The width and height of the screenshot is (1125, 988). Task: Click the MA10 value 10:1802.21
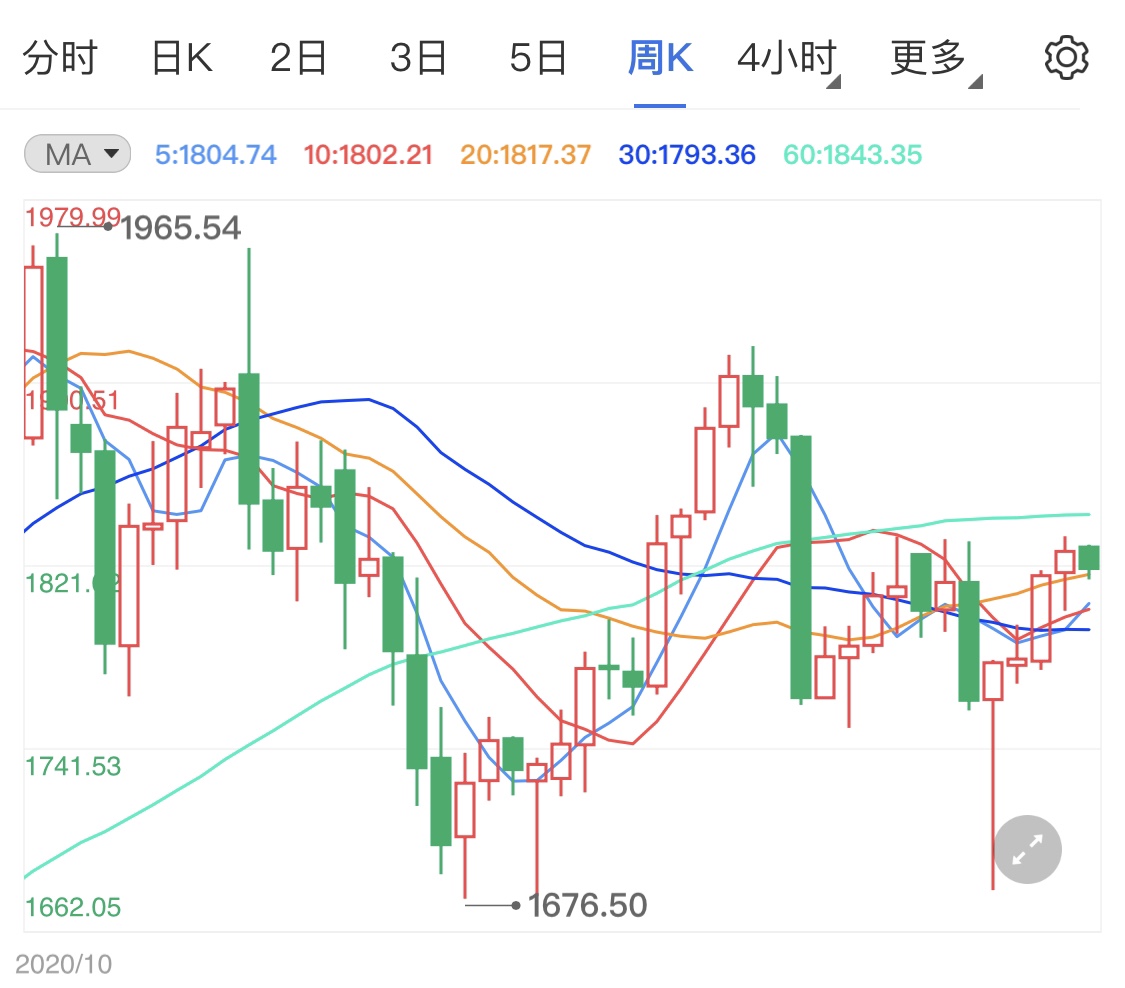coord(368,154)
